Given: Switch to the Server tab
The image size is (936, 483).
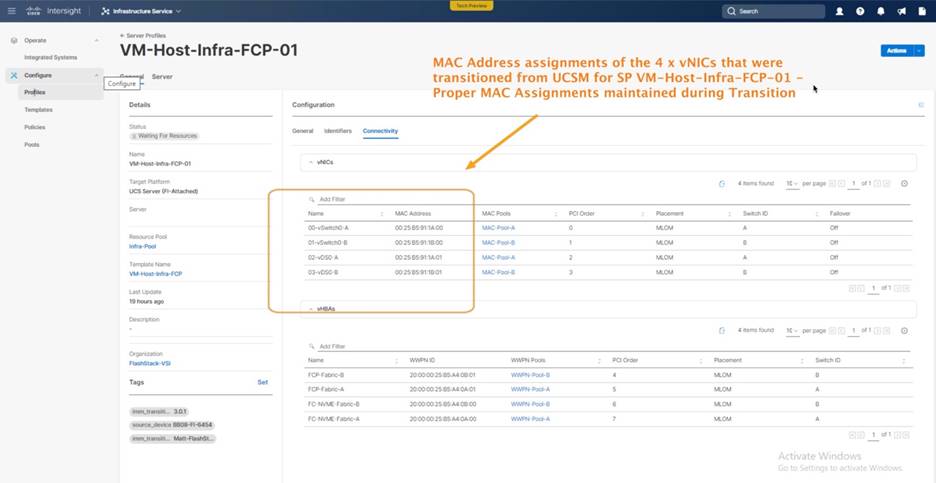Looking at the screenshot, I should point(162,77).
